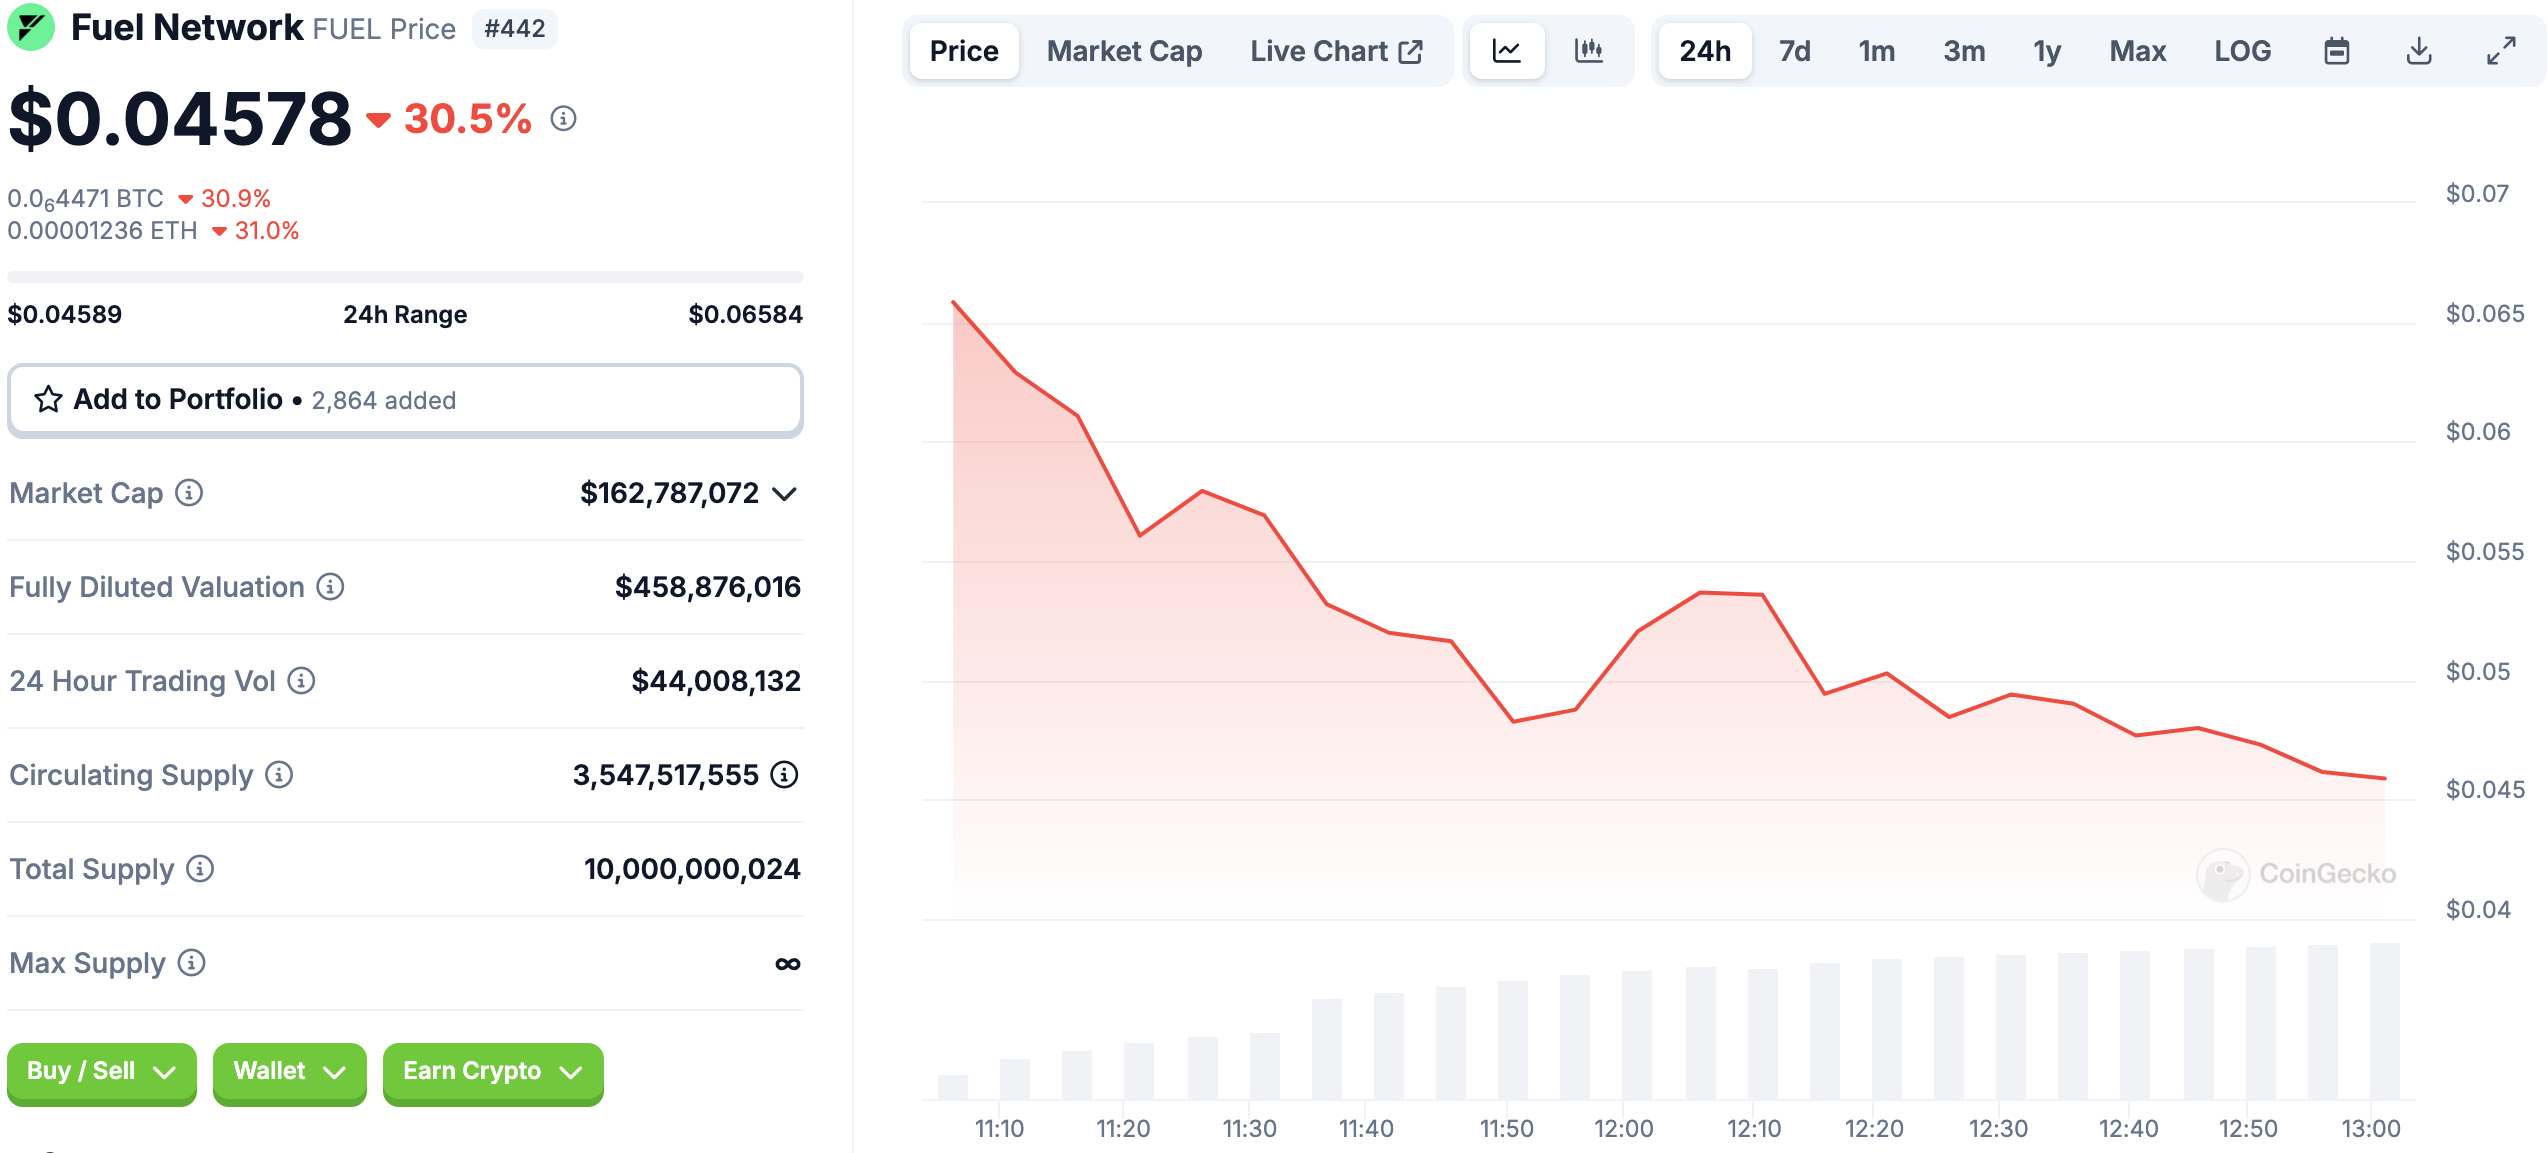Click the star to add to portfolio
Viewport: 2548px width, 1153px height.
(x=47, y=399)
